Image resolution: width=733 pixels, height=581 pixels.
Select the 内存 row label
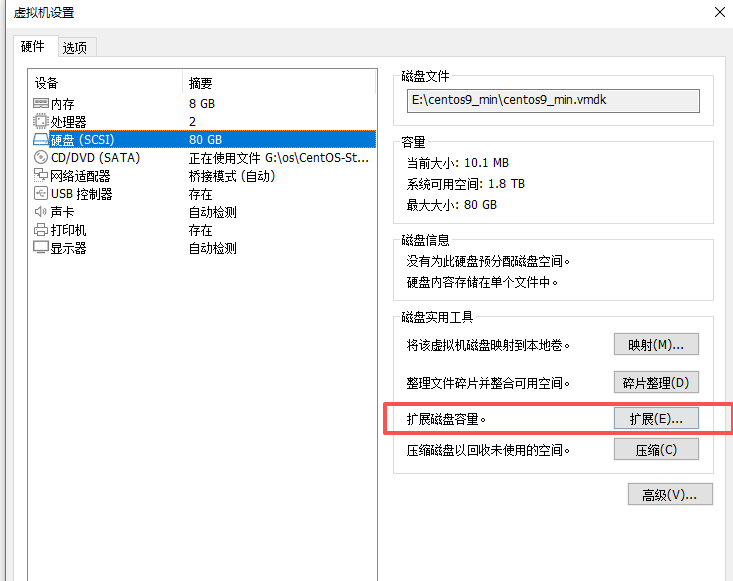click(63, 104)
